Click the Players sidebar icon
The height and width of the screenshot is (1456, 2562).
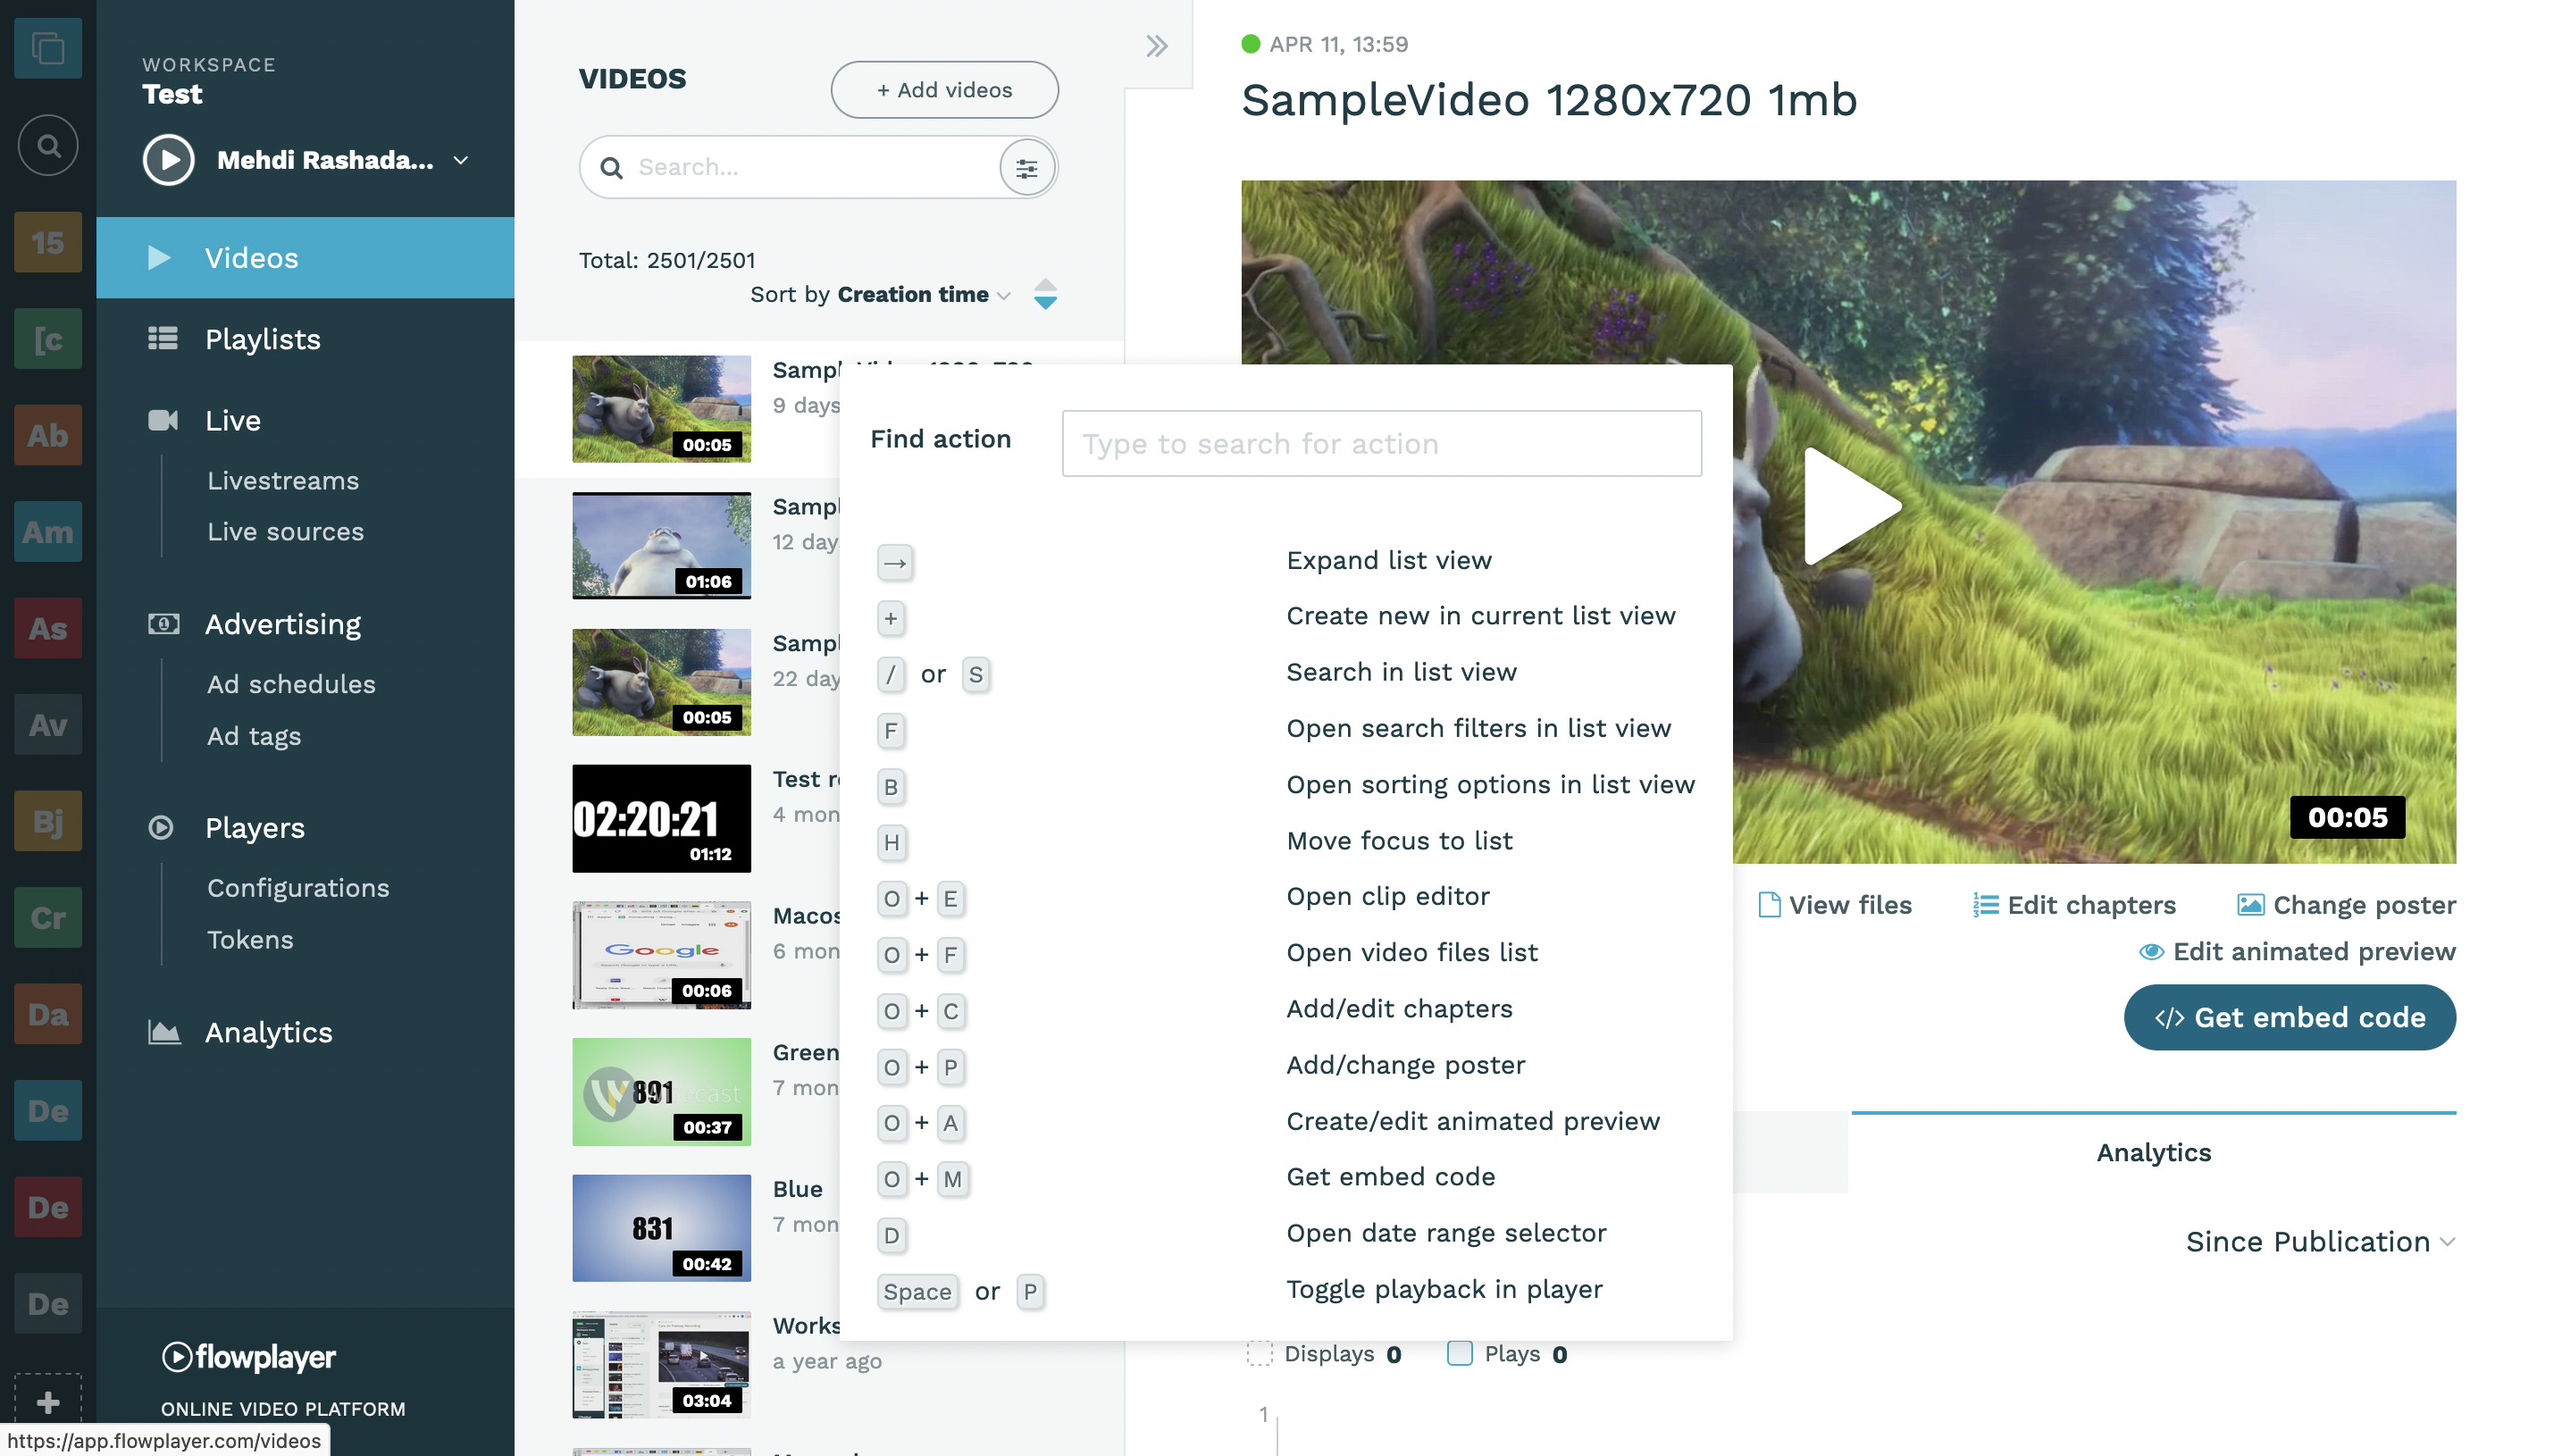coord(160,826)
